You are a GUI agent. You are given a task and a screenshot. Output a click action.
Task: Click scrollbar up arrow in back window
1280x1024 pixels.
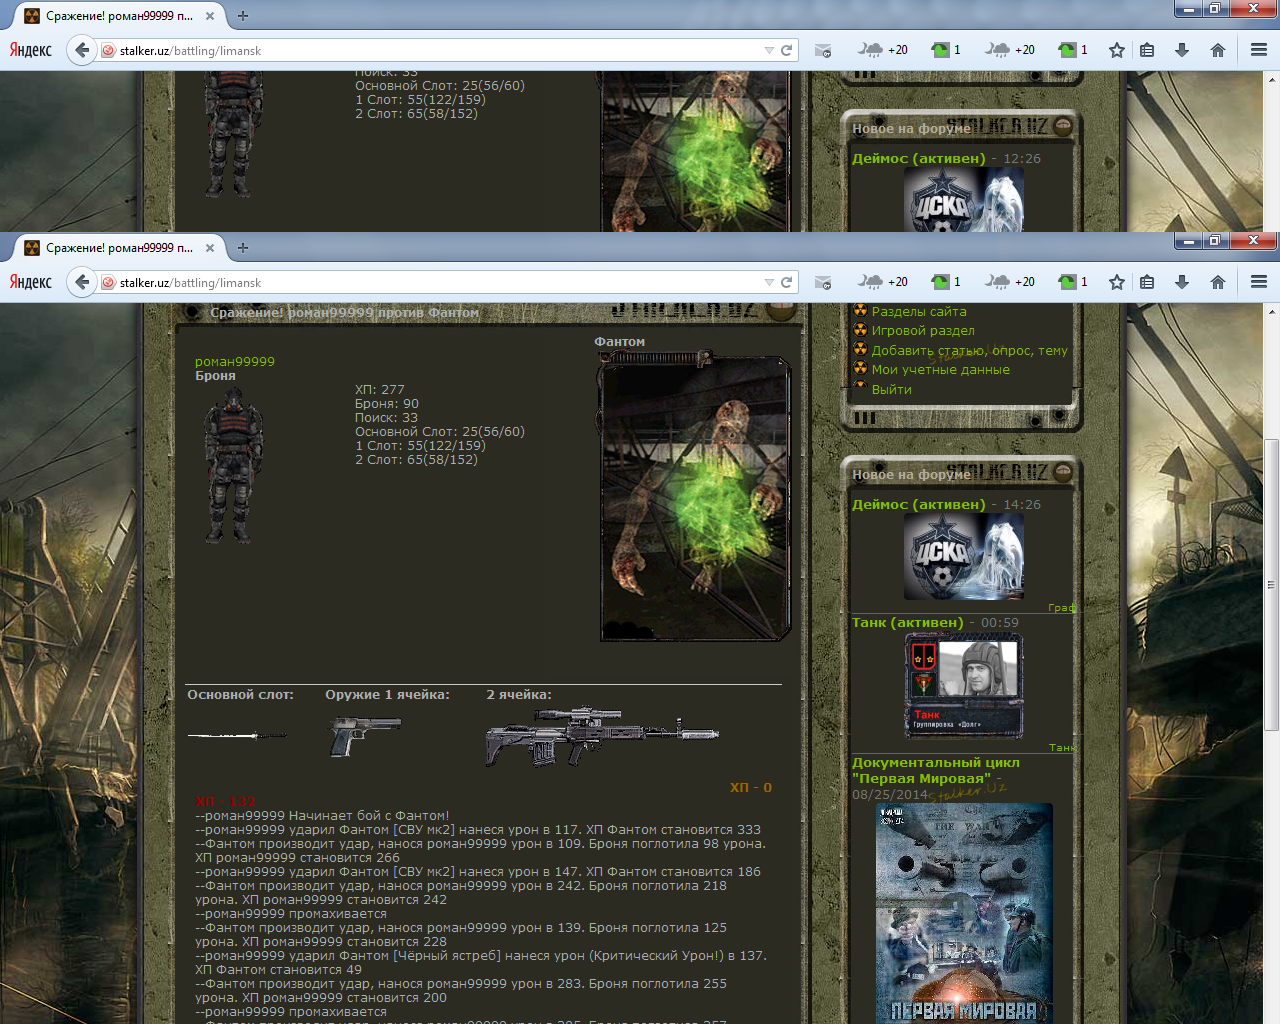1271,79
